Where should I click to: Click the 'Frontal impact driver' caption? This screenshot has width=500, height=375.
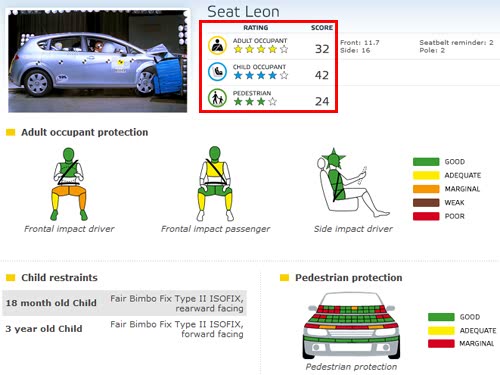pyautogui.click(x=69, y=229)
